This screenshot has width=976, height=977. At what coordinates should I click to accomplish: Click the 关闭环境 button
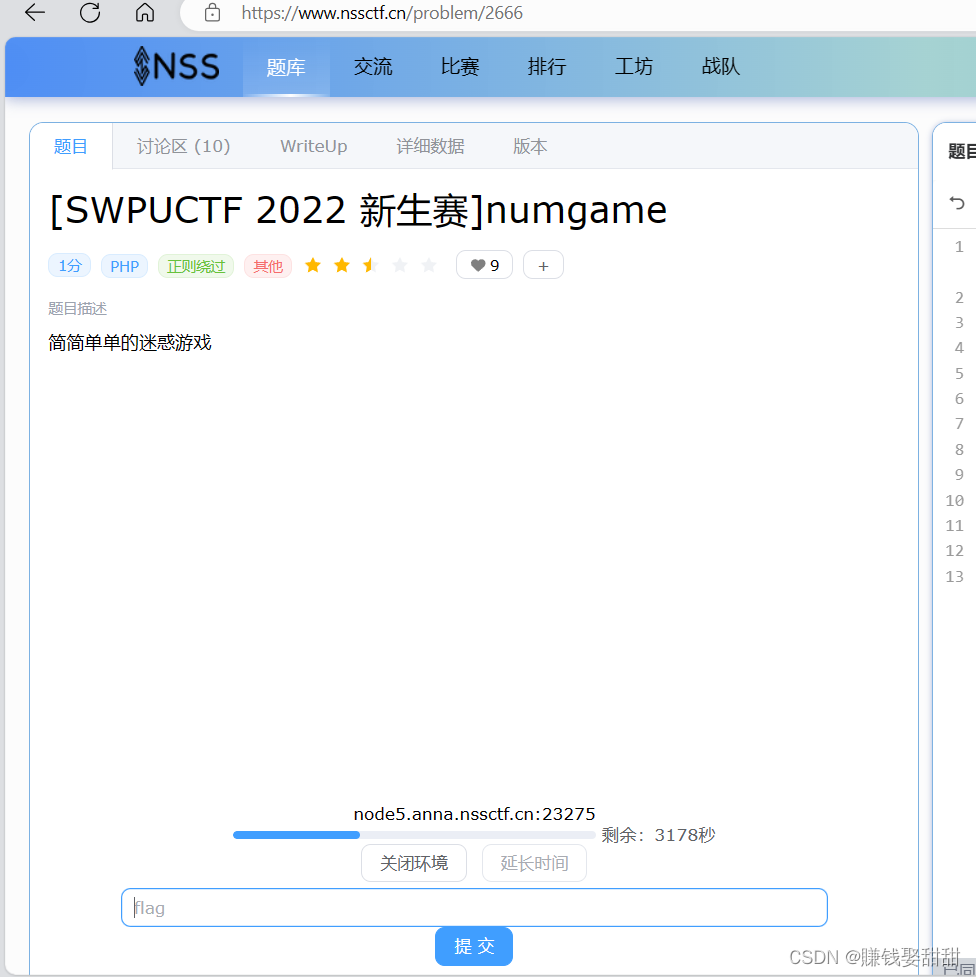pyautogui.click(x=414, y=862)
